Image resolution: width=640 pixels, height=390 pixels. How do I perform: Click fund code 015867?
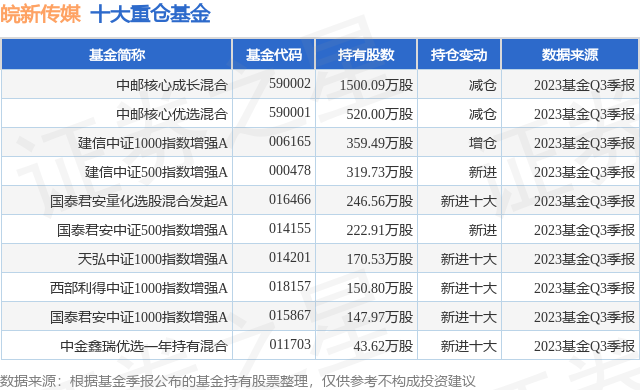[x=290, y=315]
